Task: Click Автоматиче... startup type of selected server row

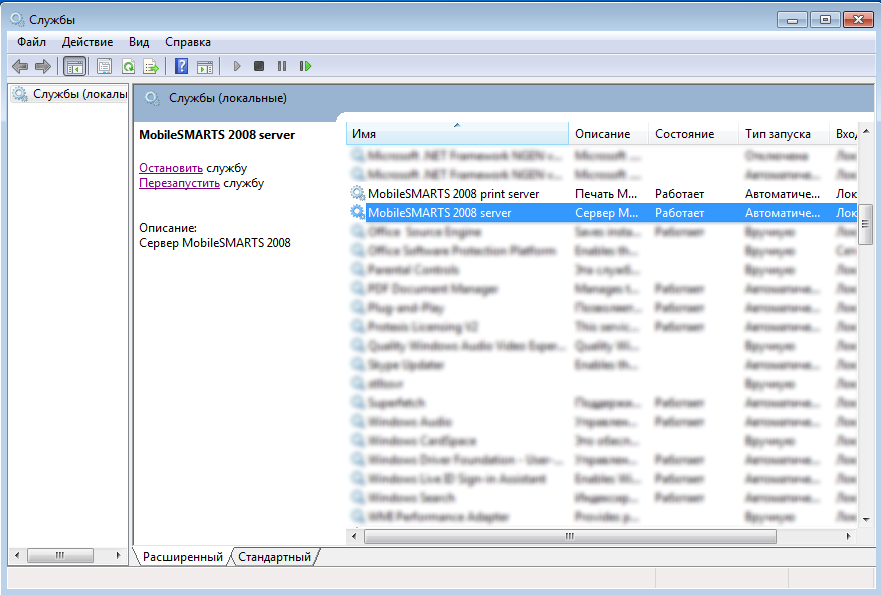Action: [x=782, y=213]
